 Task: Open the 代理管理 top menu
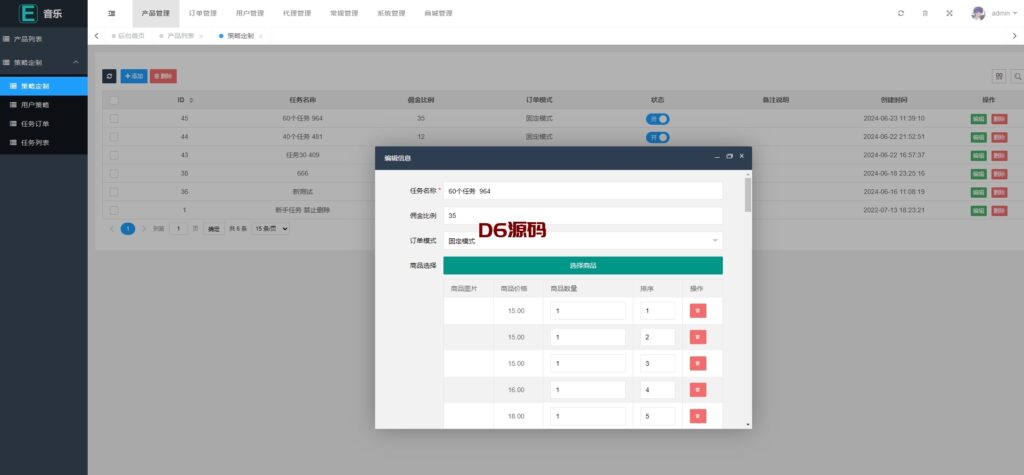(x=297, y=13)
